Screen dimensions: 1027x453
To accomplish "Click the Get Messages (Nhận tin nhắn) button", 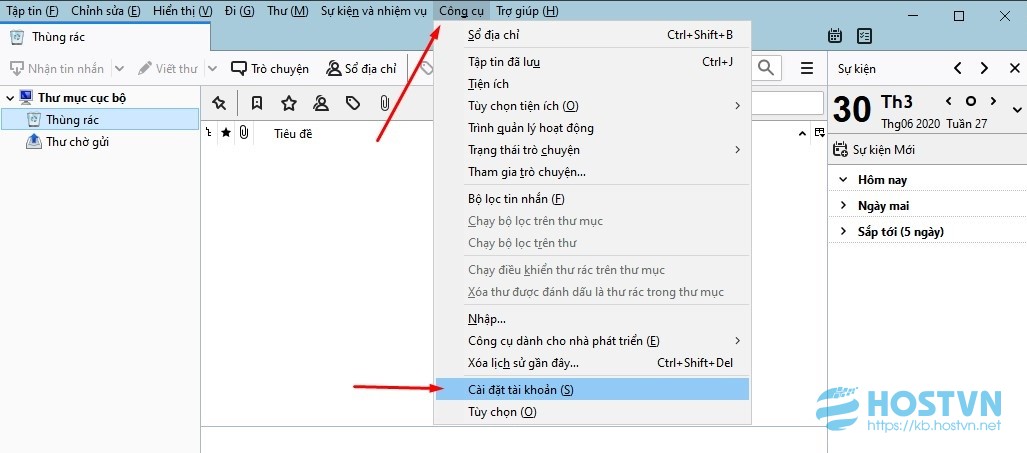I will pyautogui.click(x=58, y=68).
